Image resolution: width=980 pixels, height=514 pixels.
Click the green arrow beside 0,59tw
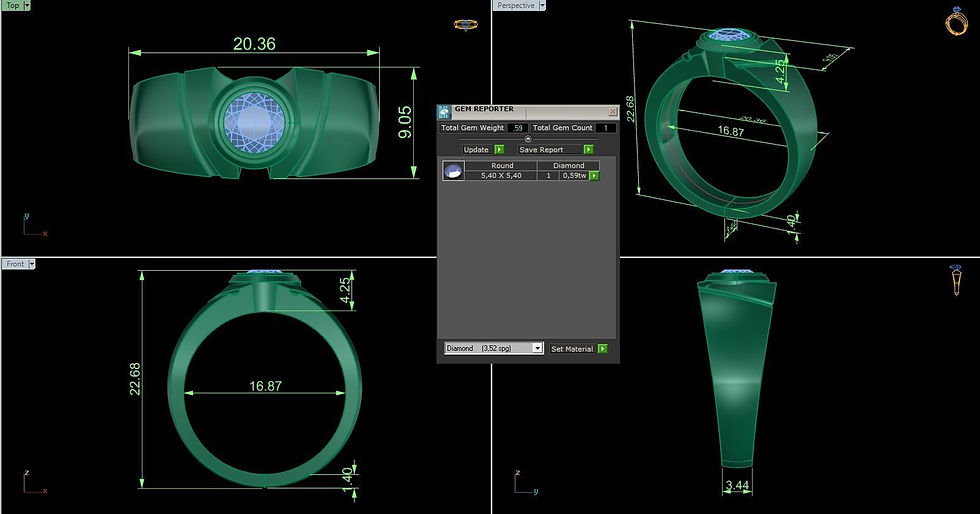tap(594, 176)
